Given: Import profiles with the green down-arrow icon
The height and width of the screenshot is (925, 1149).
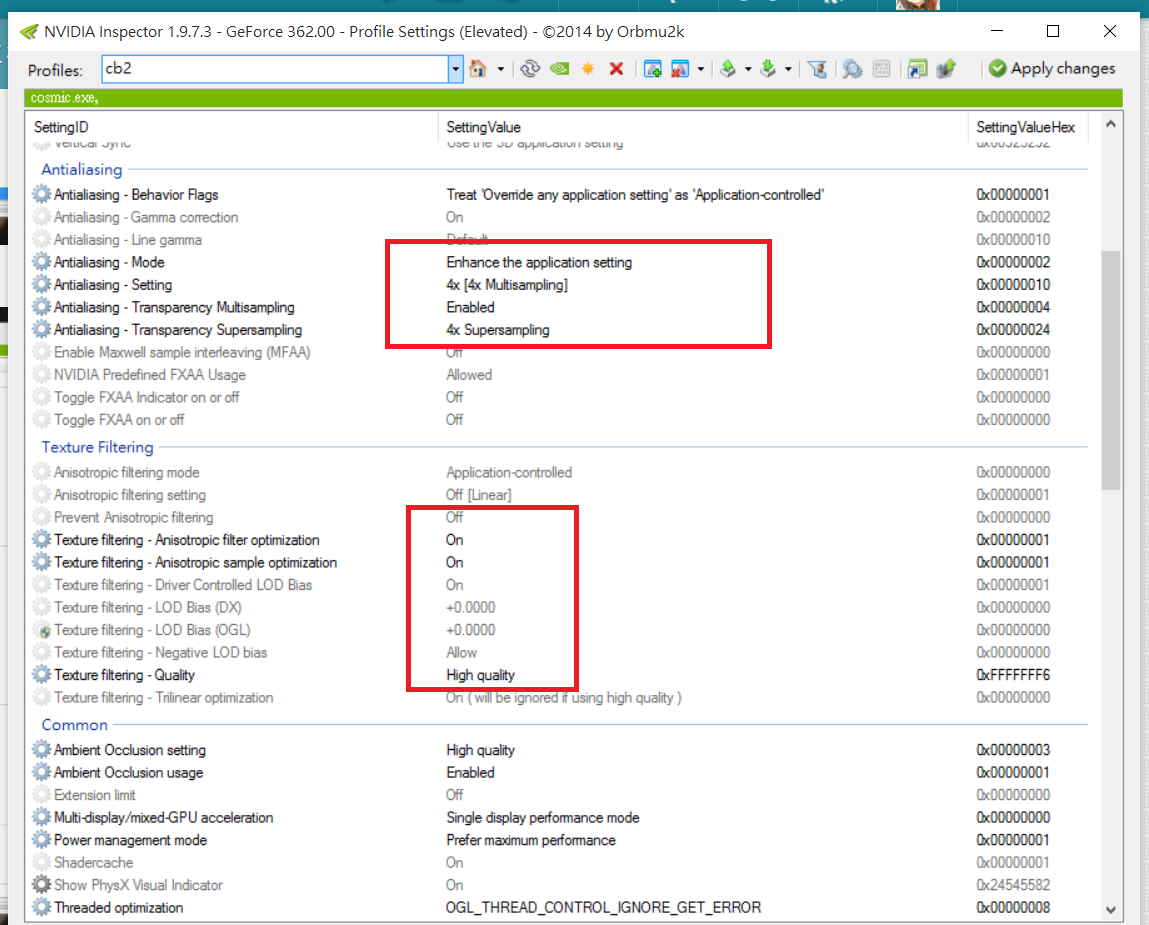Looking at the screenshot, I should pos(767,69).
